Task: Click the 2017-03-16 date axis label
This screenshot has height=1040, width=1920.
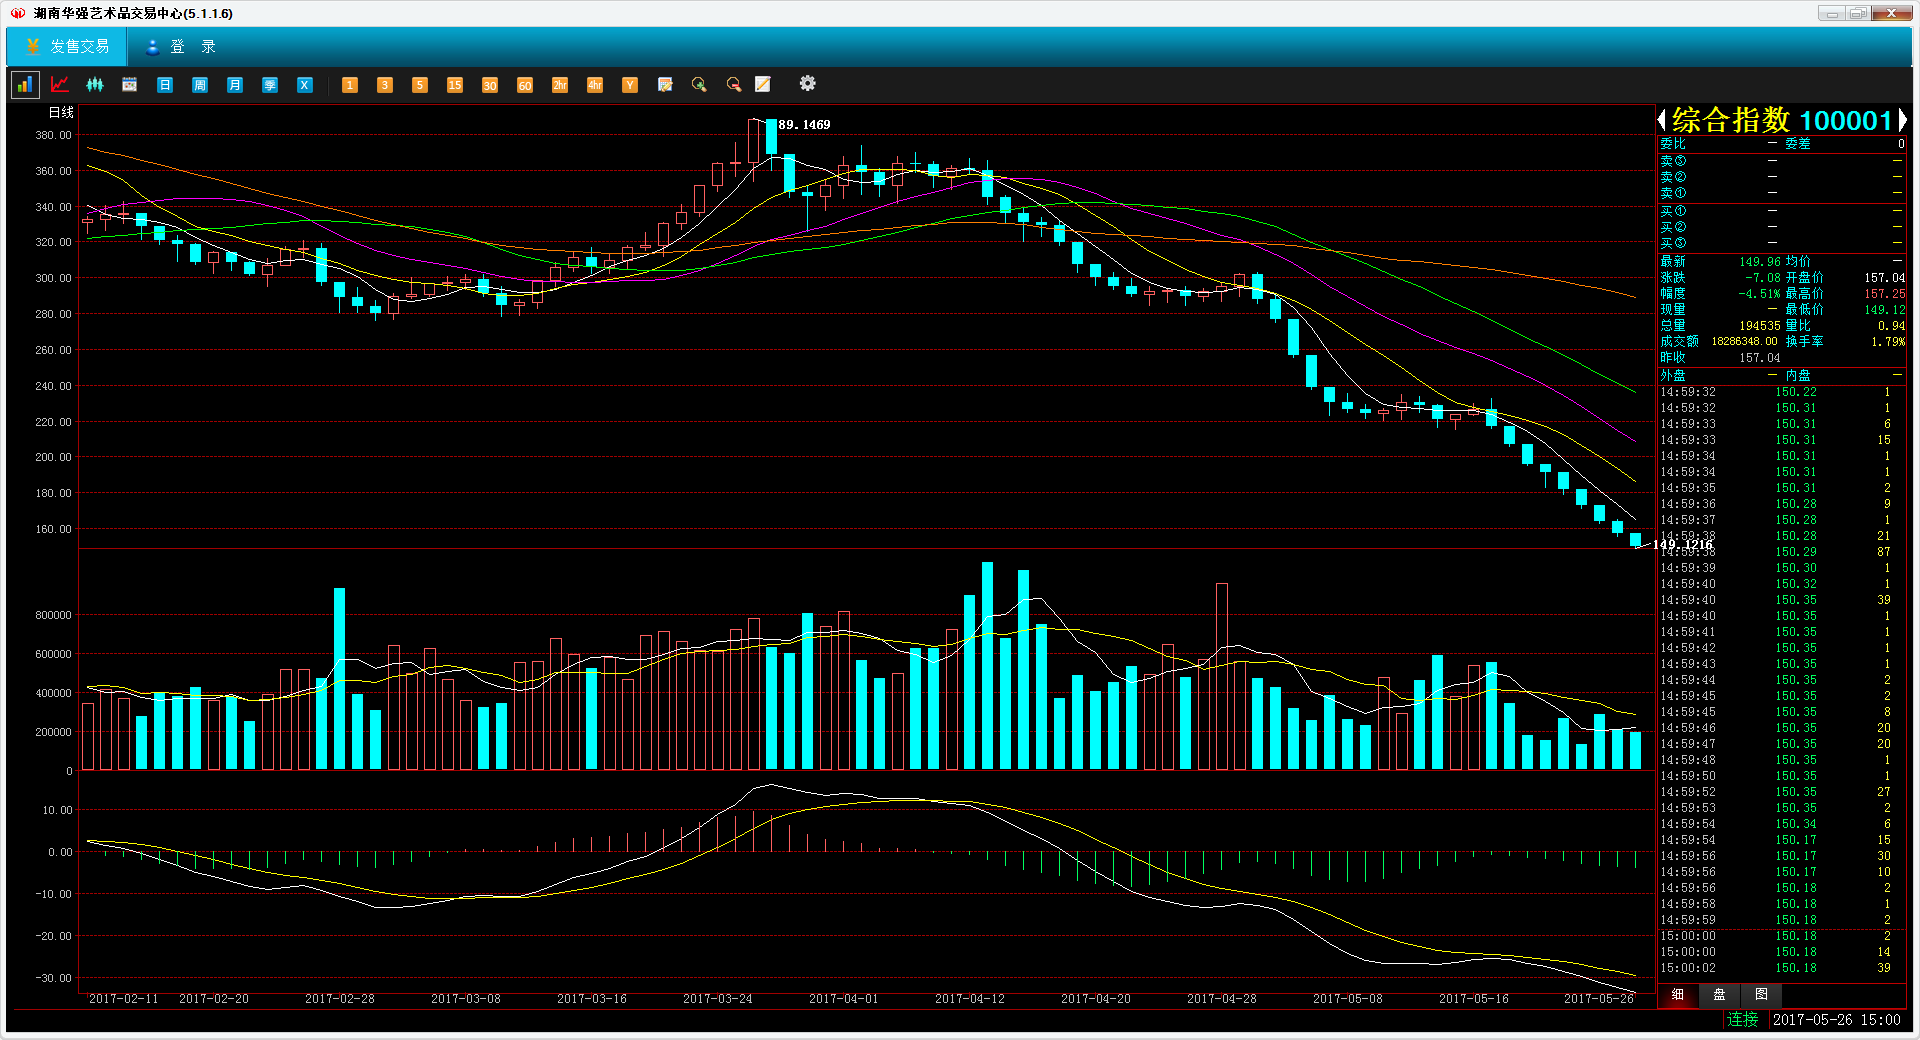Action: pyautogui.click(x=592, y=999)
